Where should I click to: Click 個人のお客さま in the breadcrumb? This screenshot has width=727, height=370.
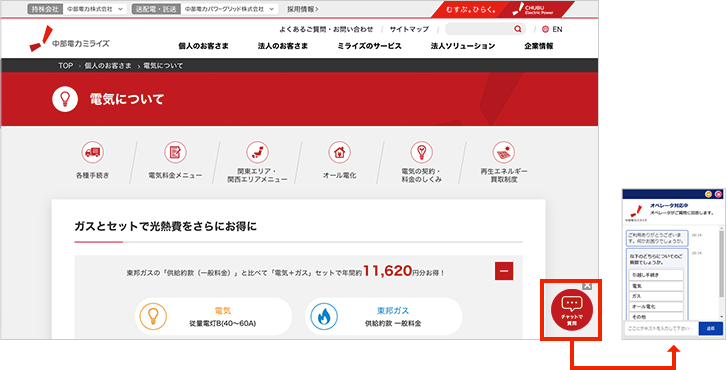[108, 66]
